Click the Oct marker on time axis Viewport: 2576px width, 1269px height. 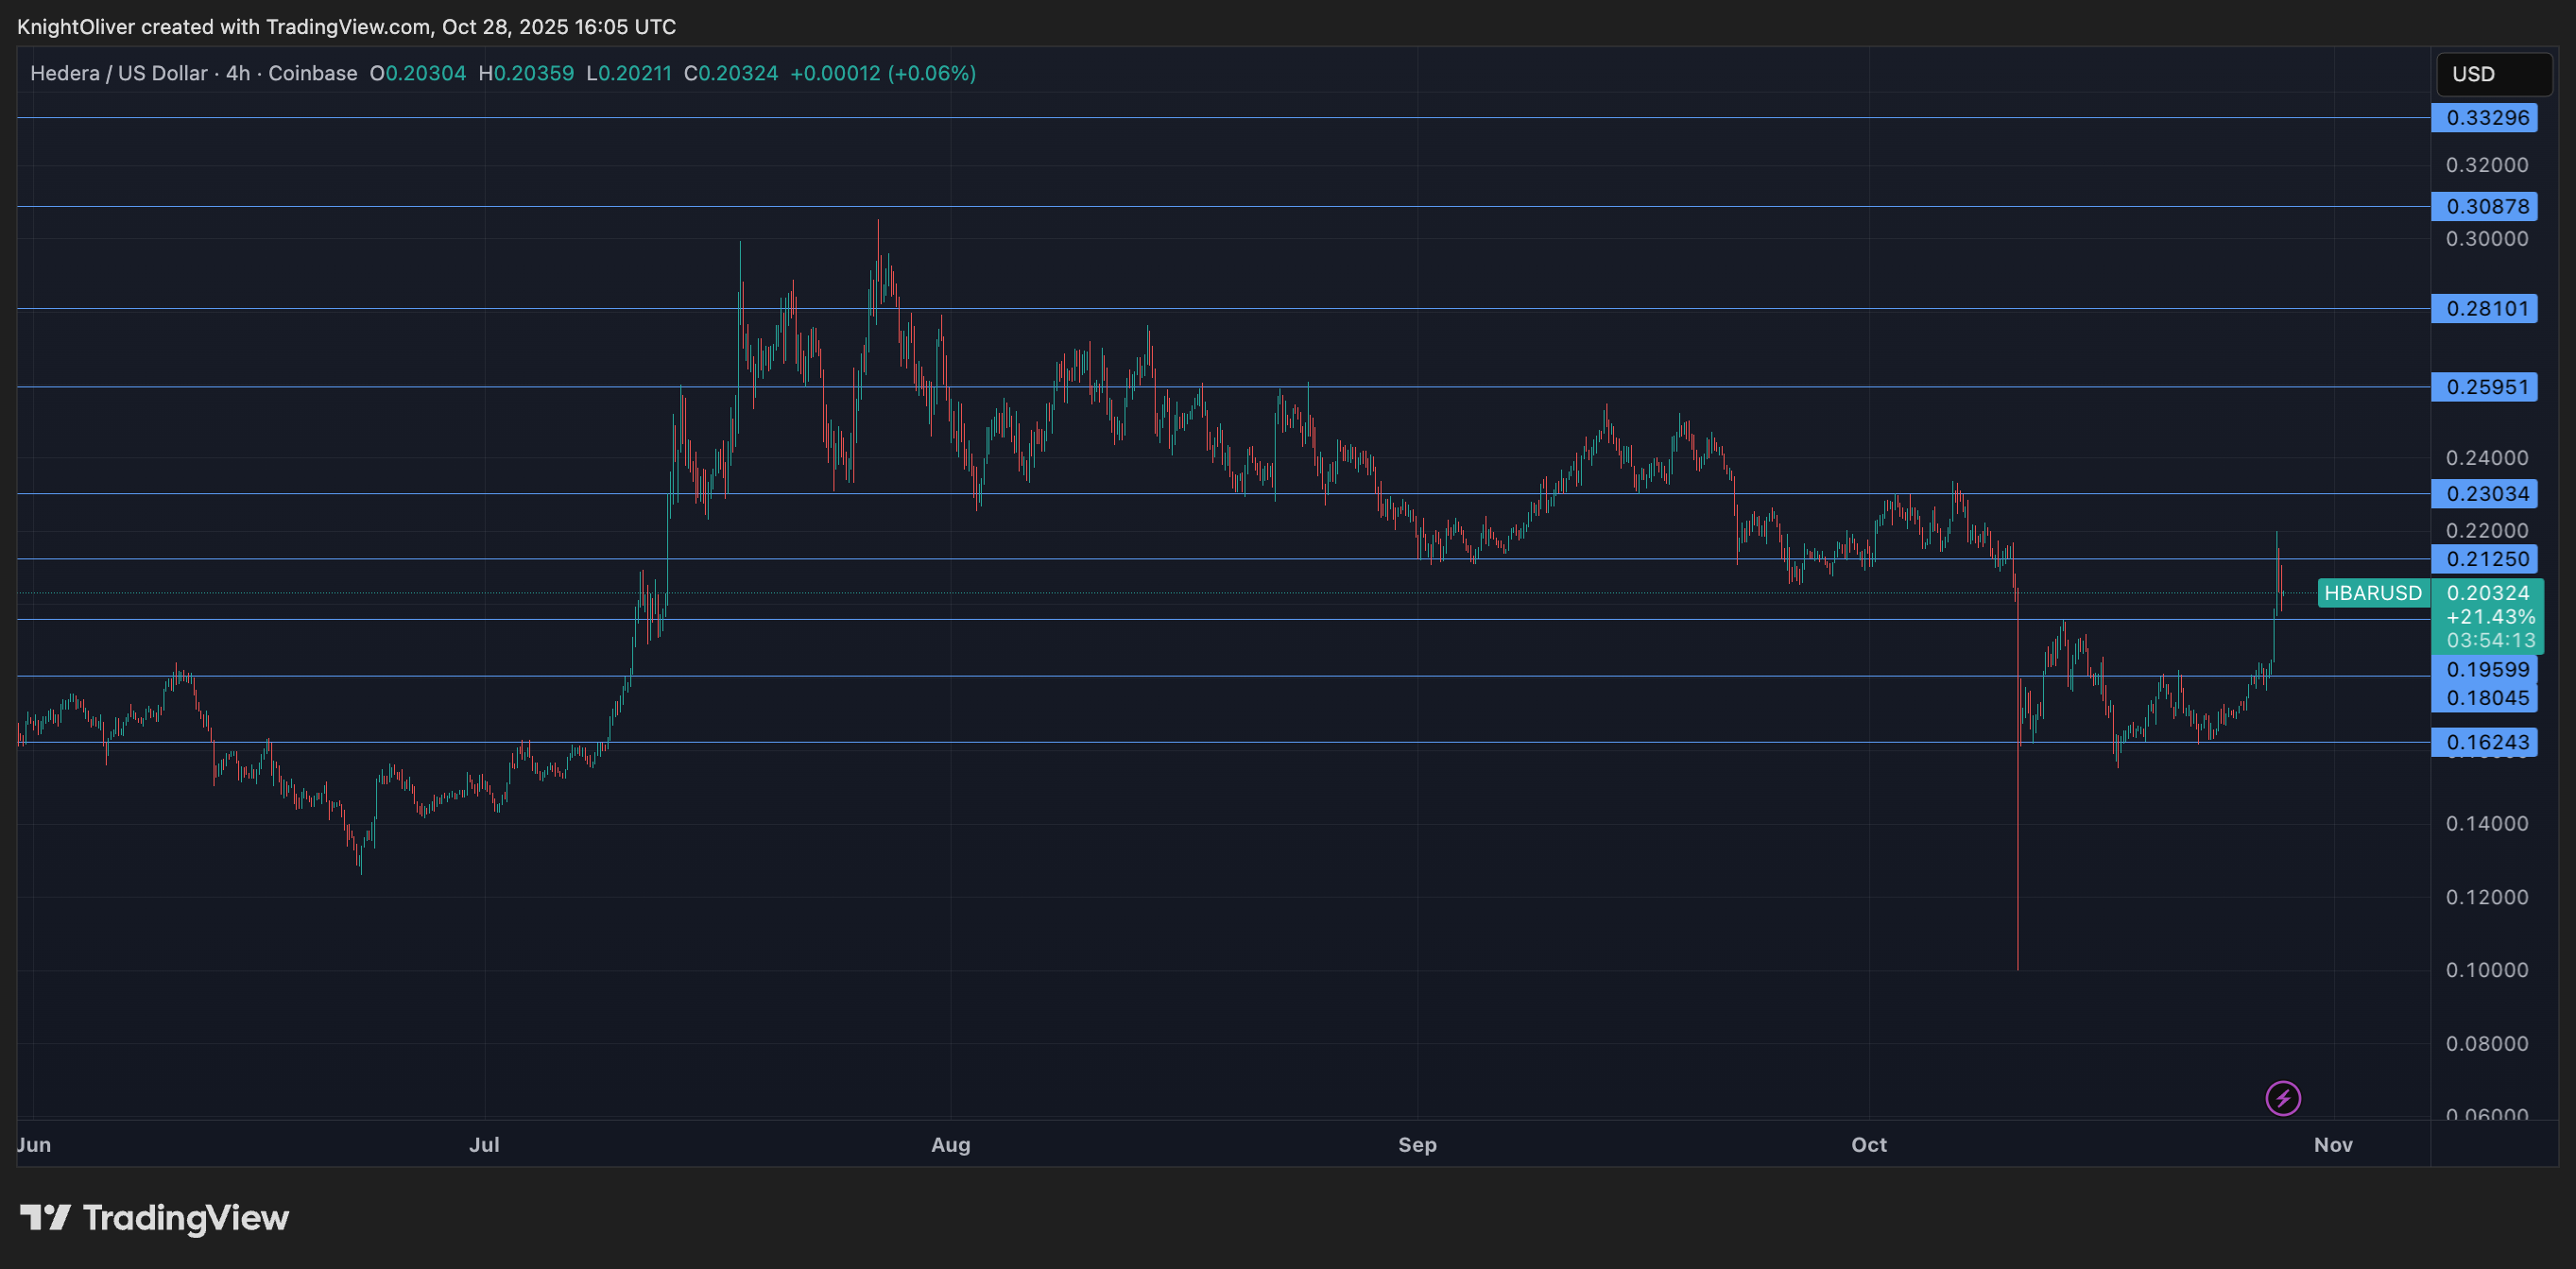(x=1868, y=1145)
